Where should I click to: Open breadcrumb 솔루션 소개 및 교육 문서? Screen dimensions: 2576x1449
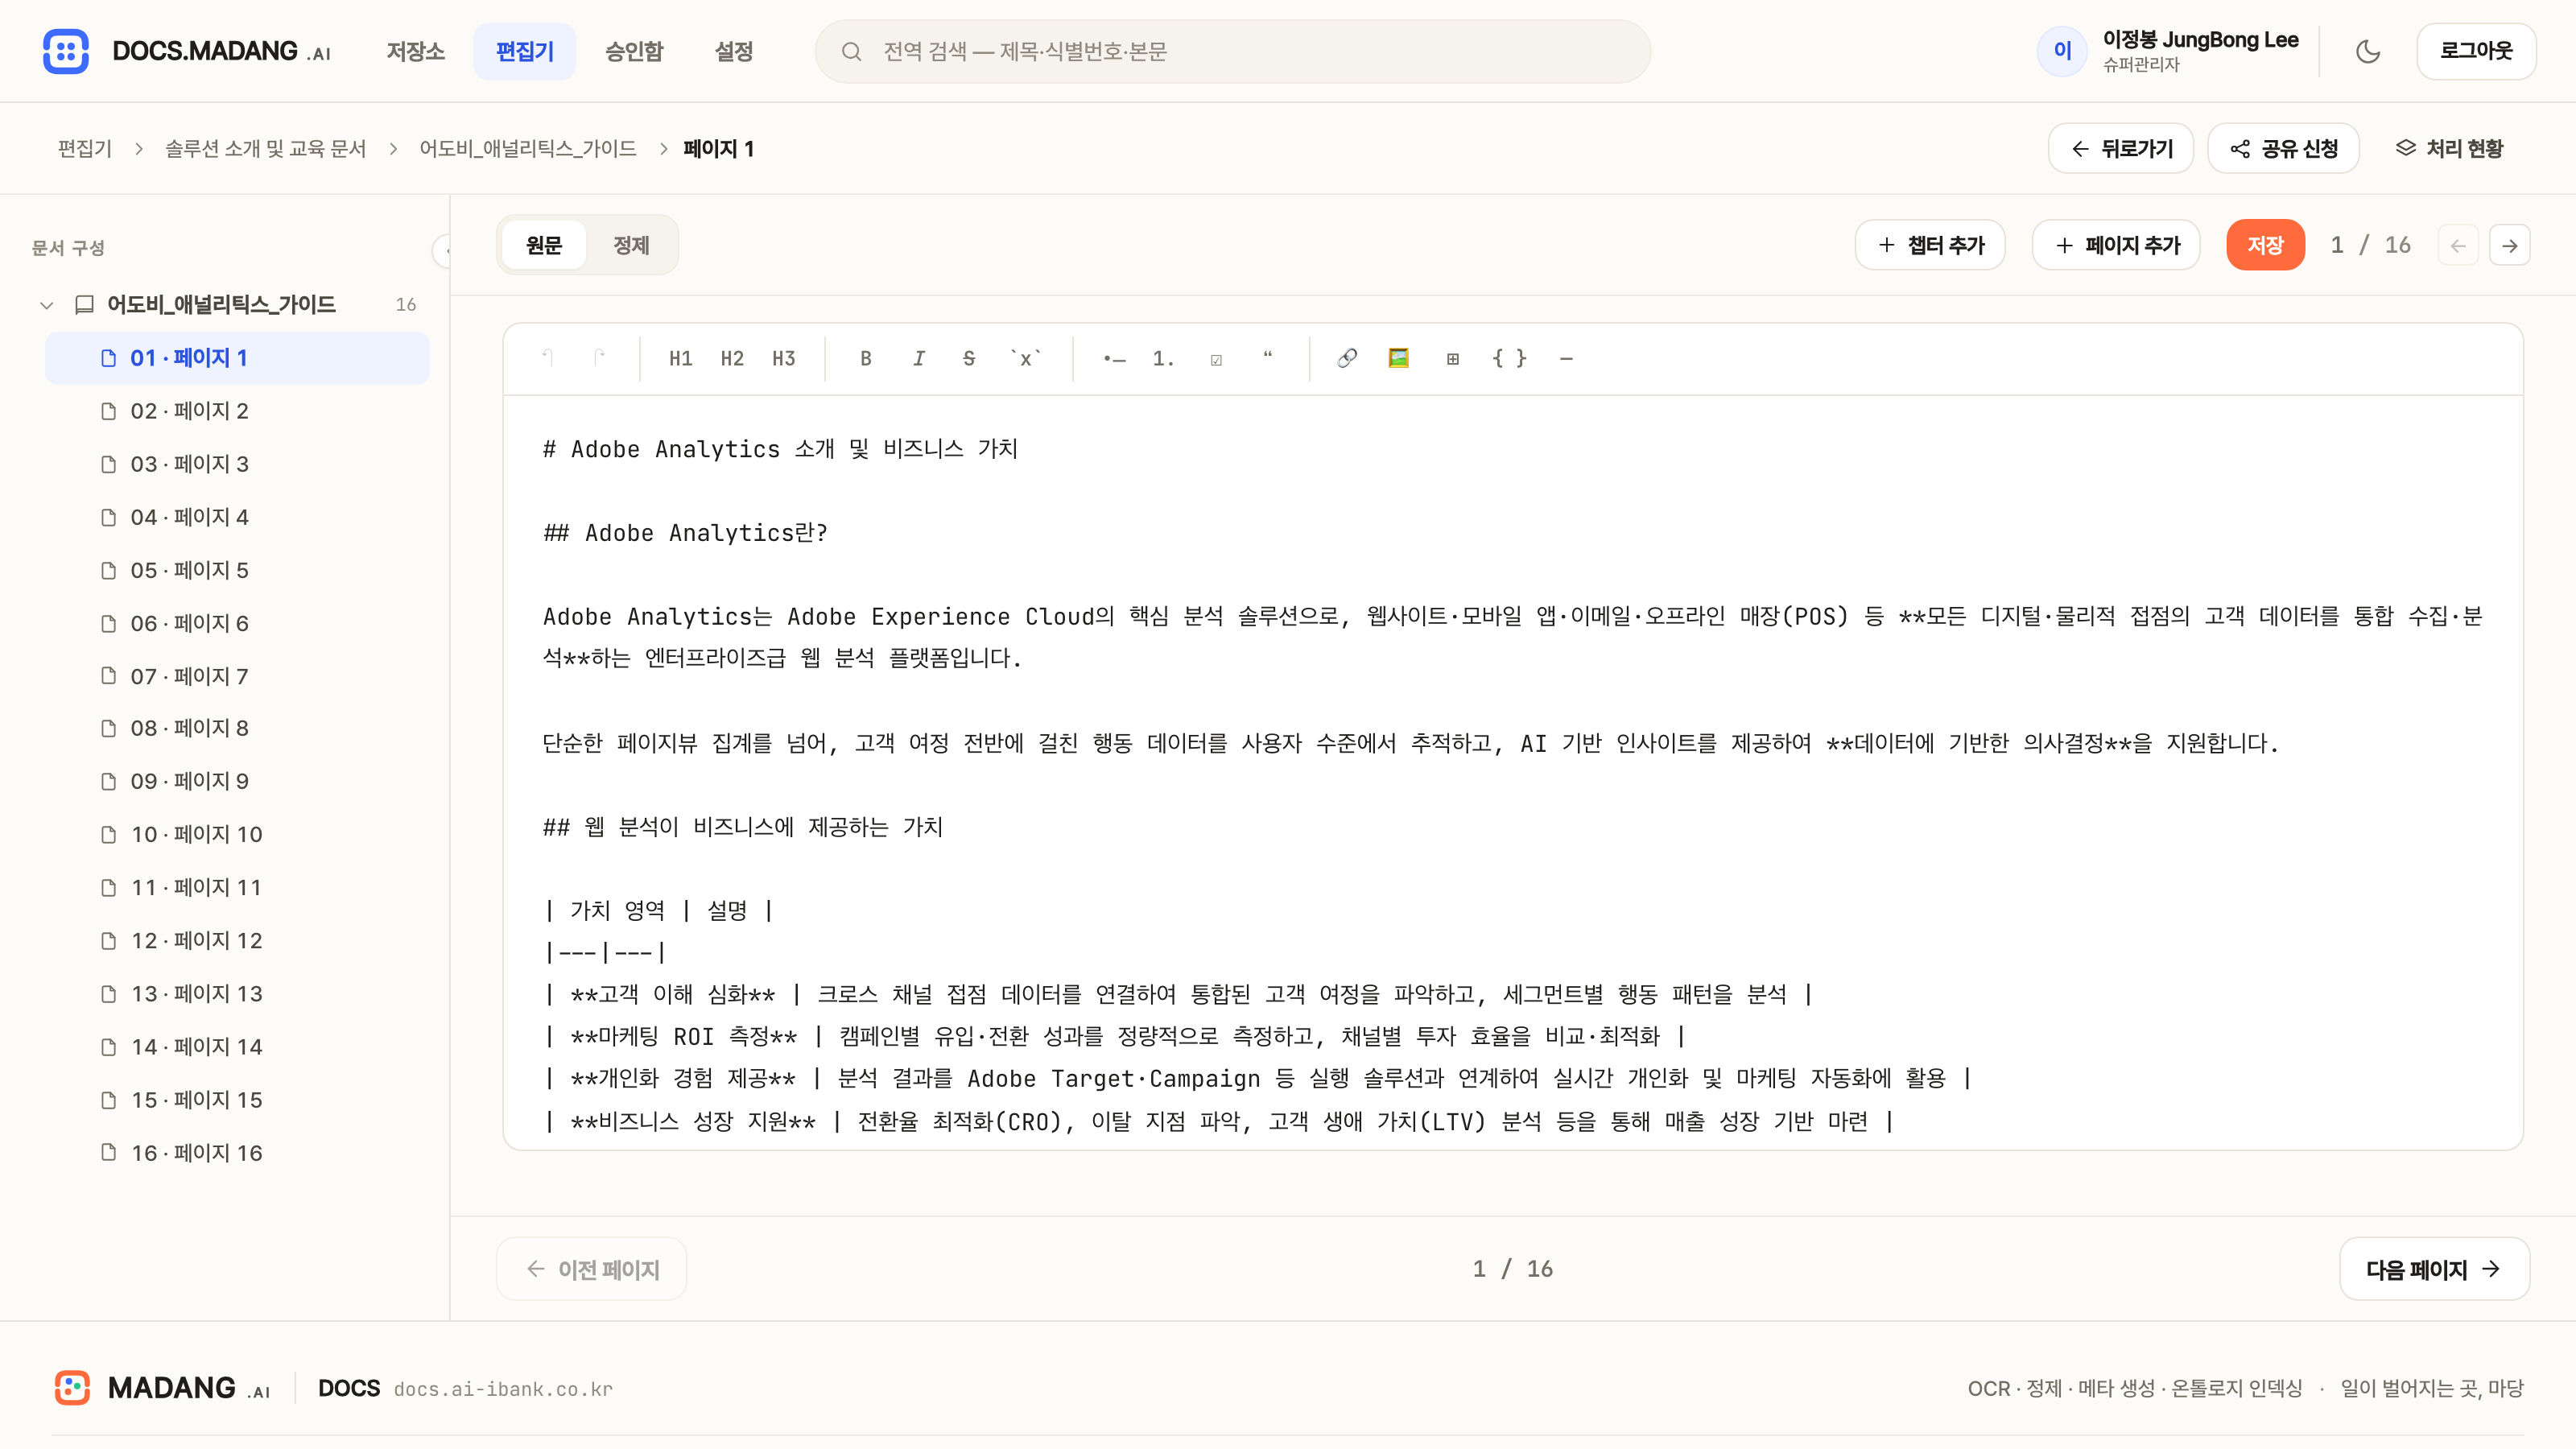coord(265,148)
